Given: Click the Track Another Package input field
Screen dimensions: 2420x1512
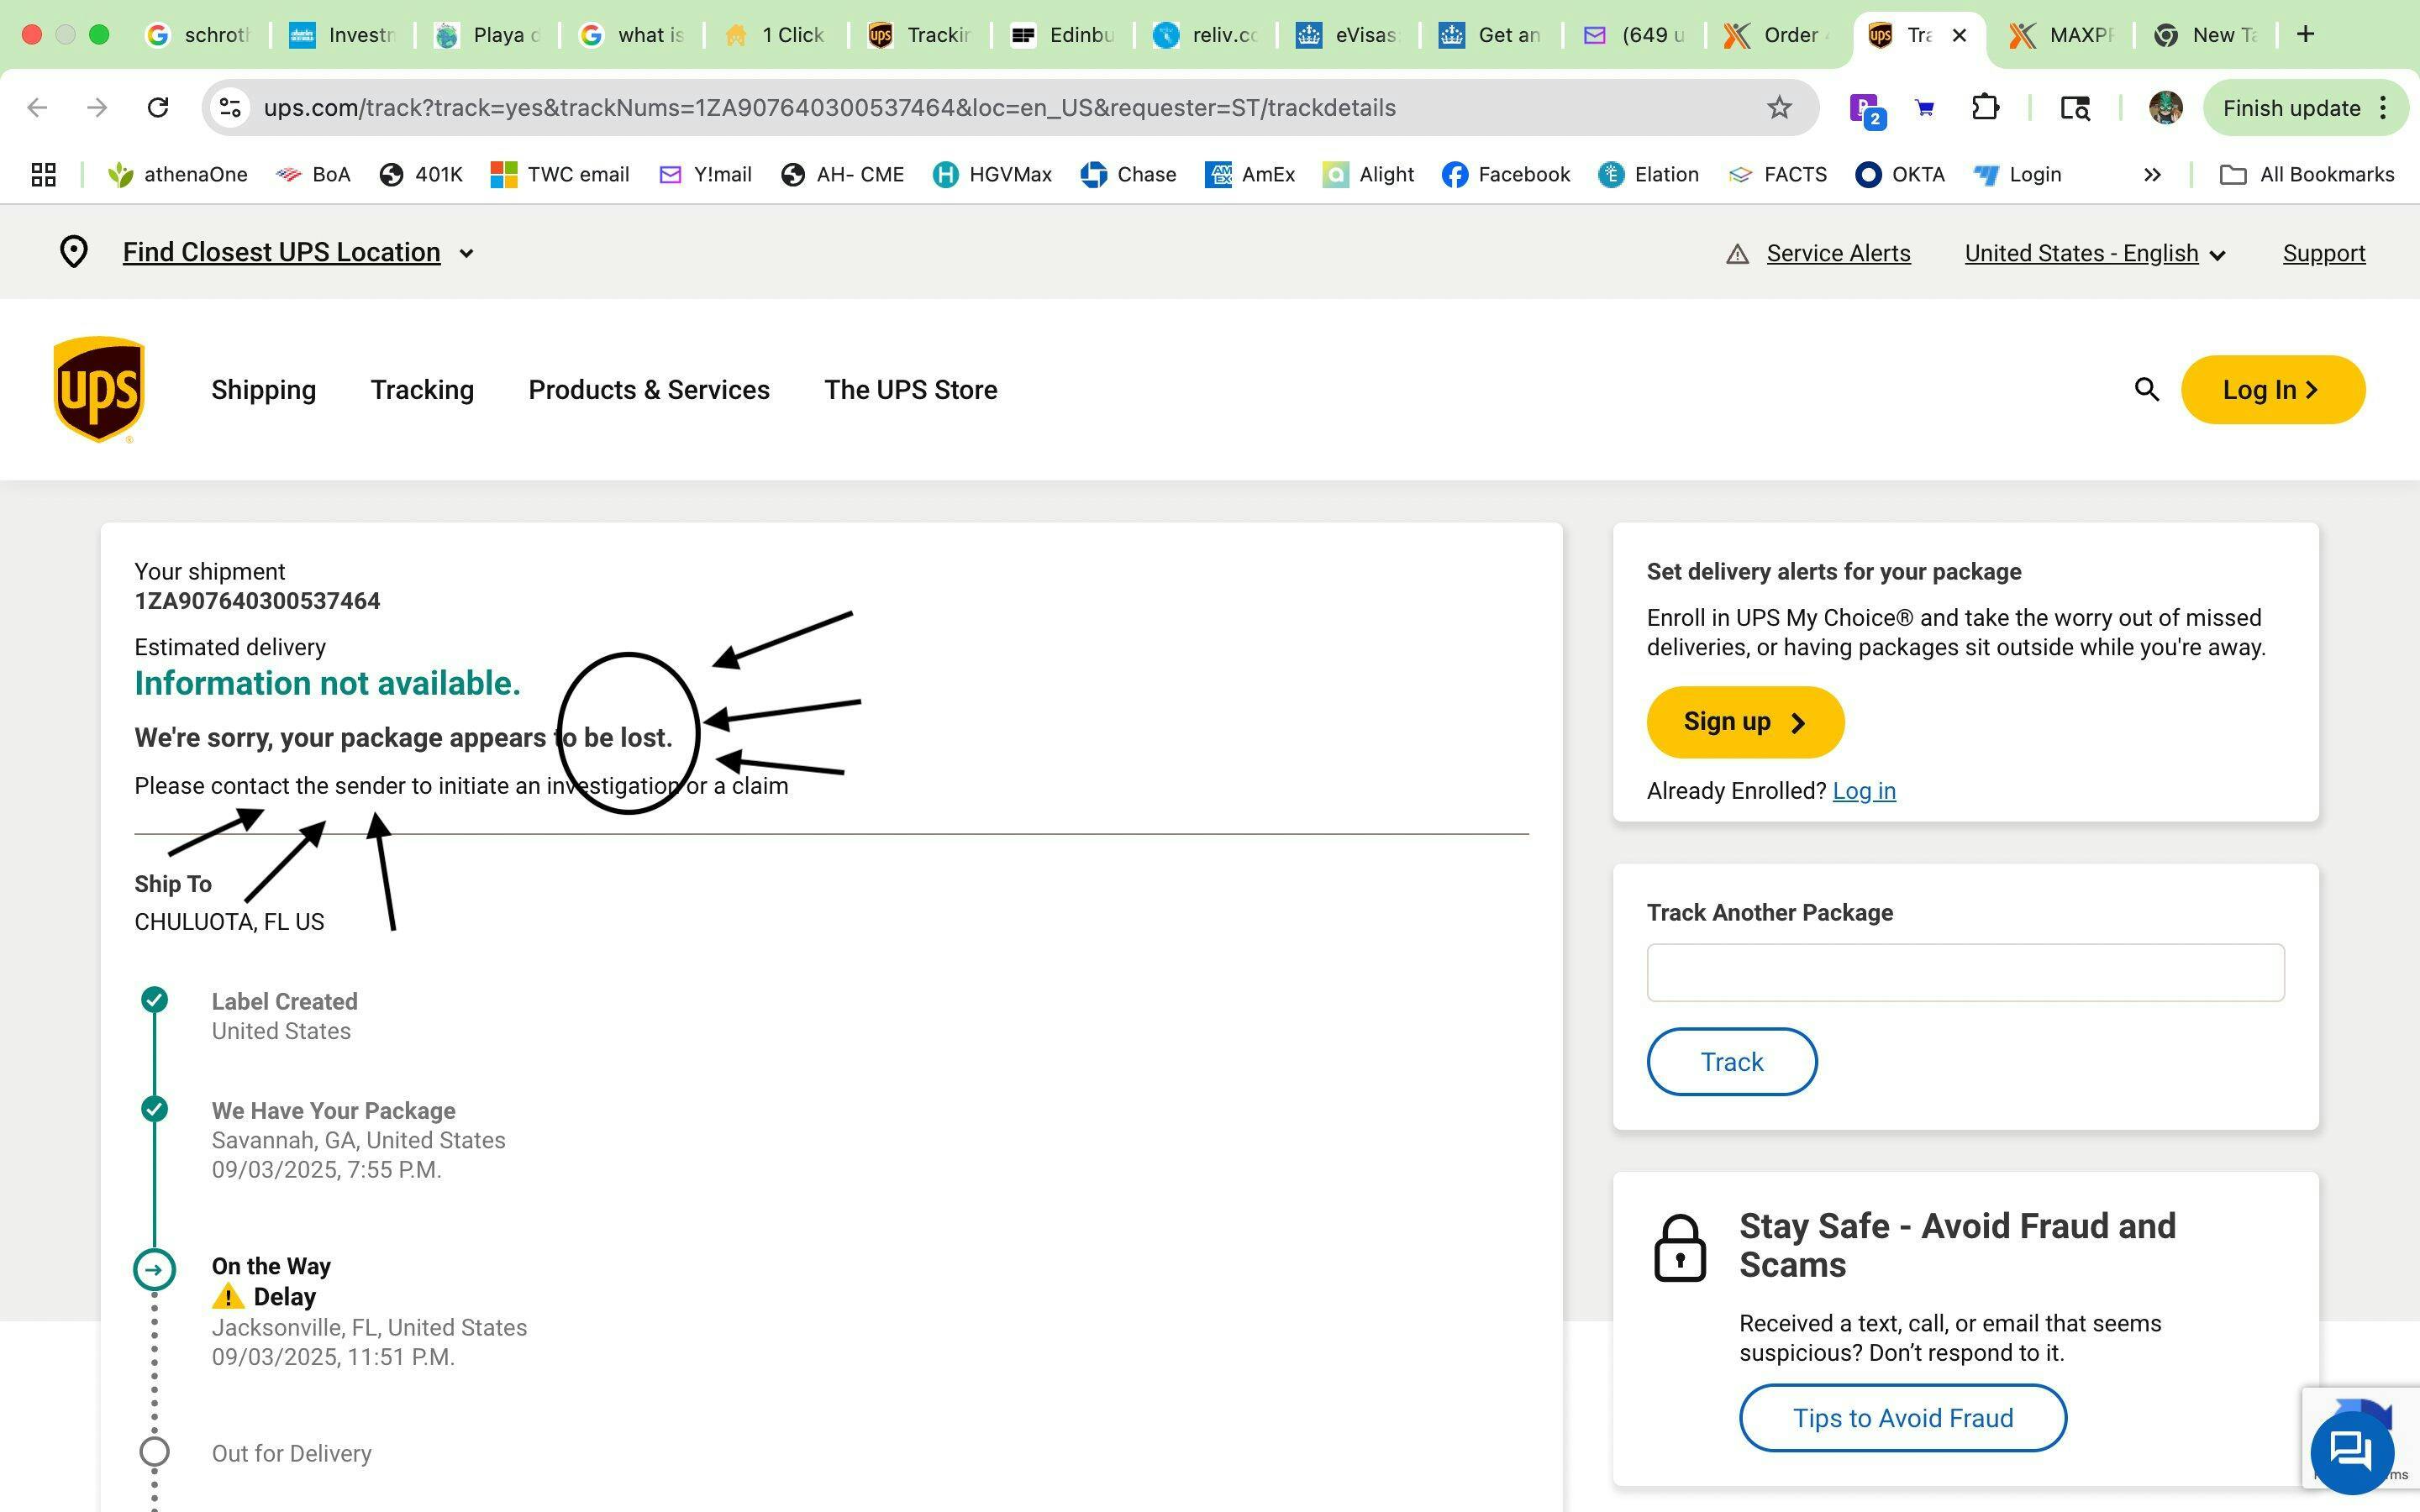Looking at the screenshot, I should pyautogui.click(x=1965, y=972).
